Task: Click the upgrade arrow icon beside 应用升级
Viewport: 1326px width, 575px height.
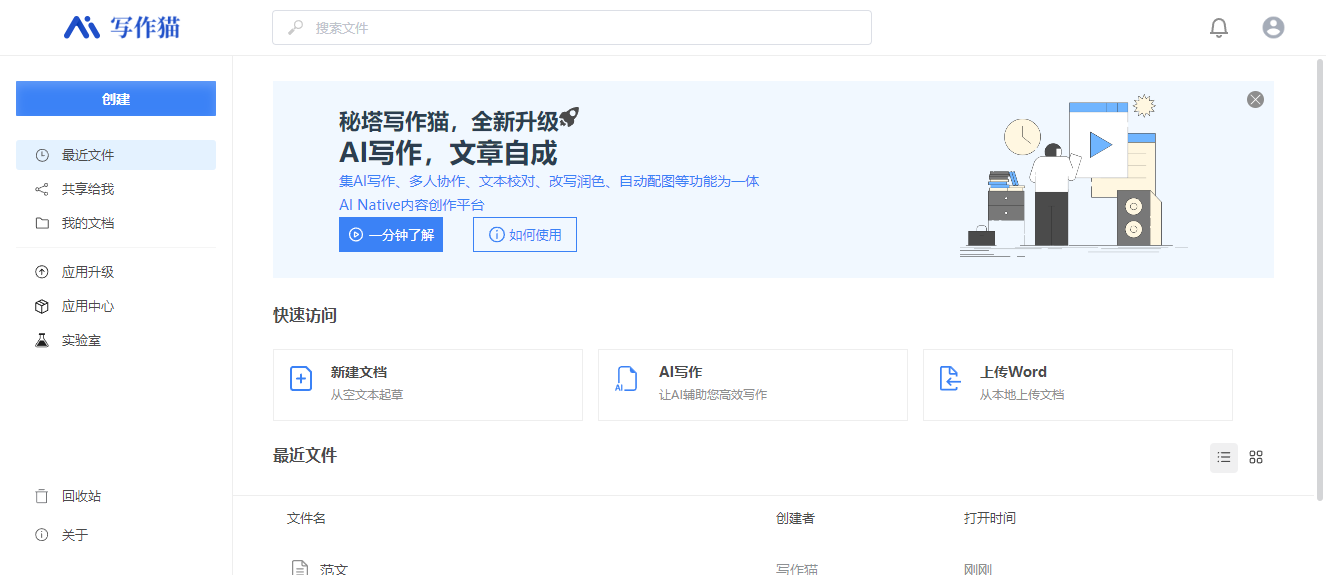Action: coord(42,272)
